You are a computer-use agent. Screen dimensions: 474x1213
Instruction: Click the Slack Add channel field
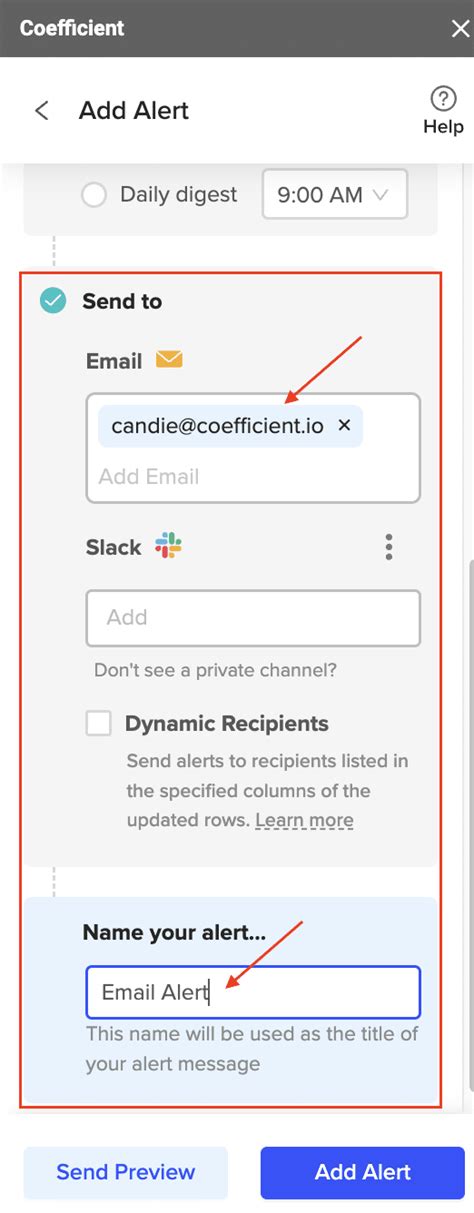coord(253,617)
